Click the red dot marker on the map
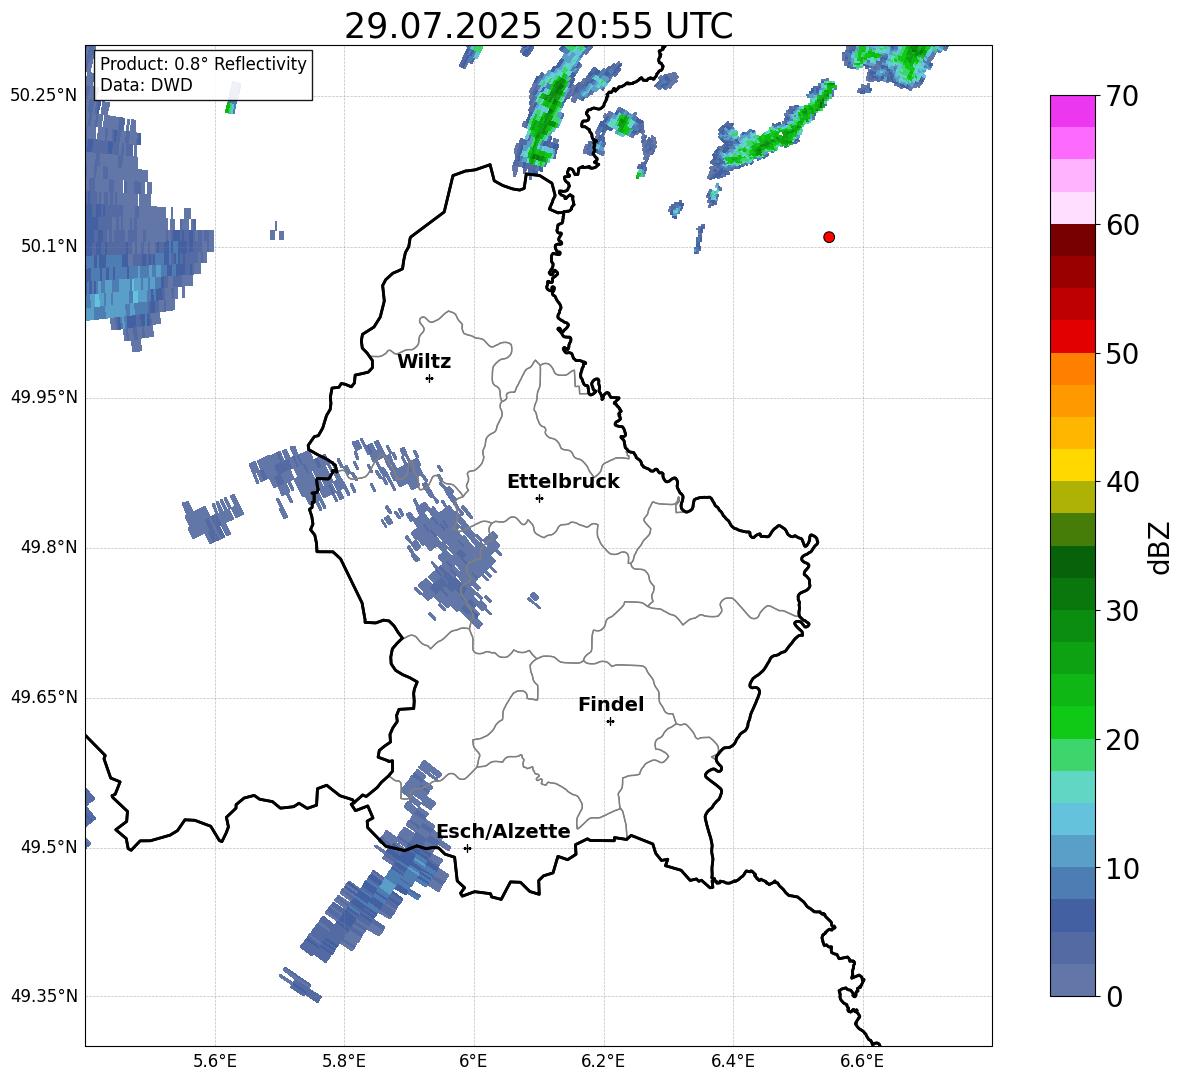 [829, 237]
